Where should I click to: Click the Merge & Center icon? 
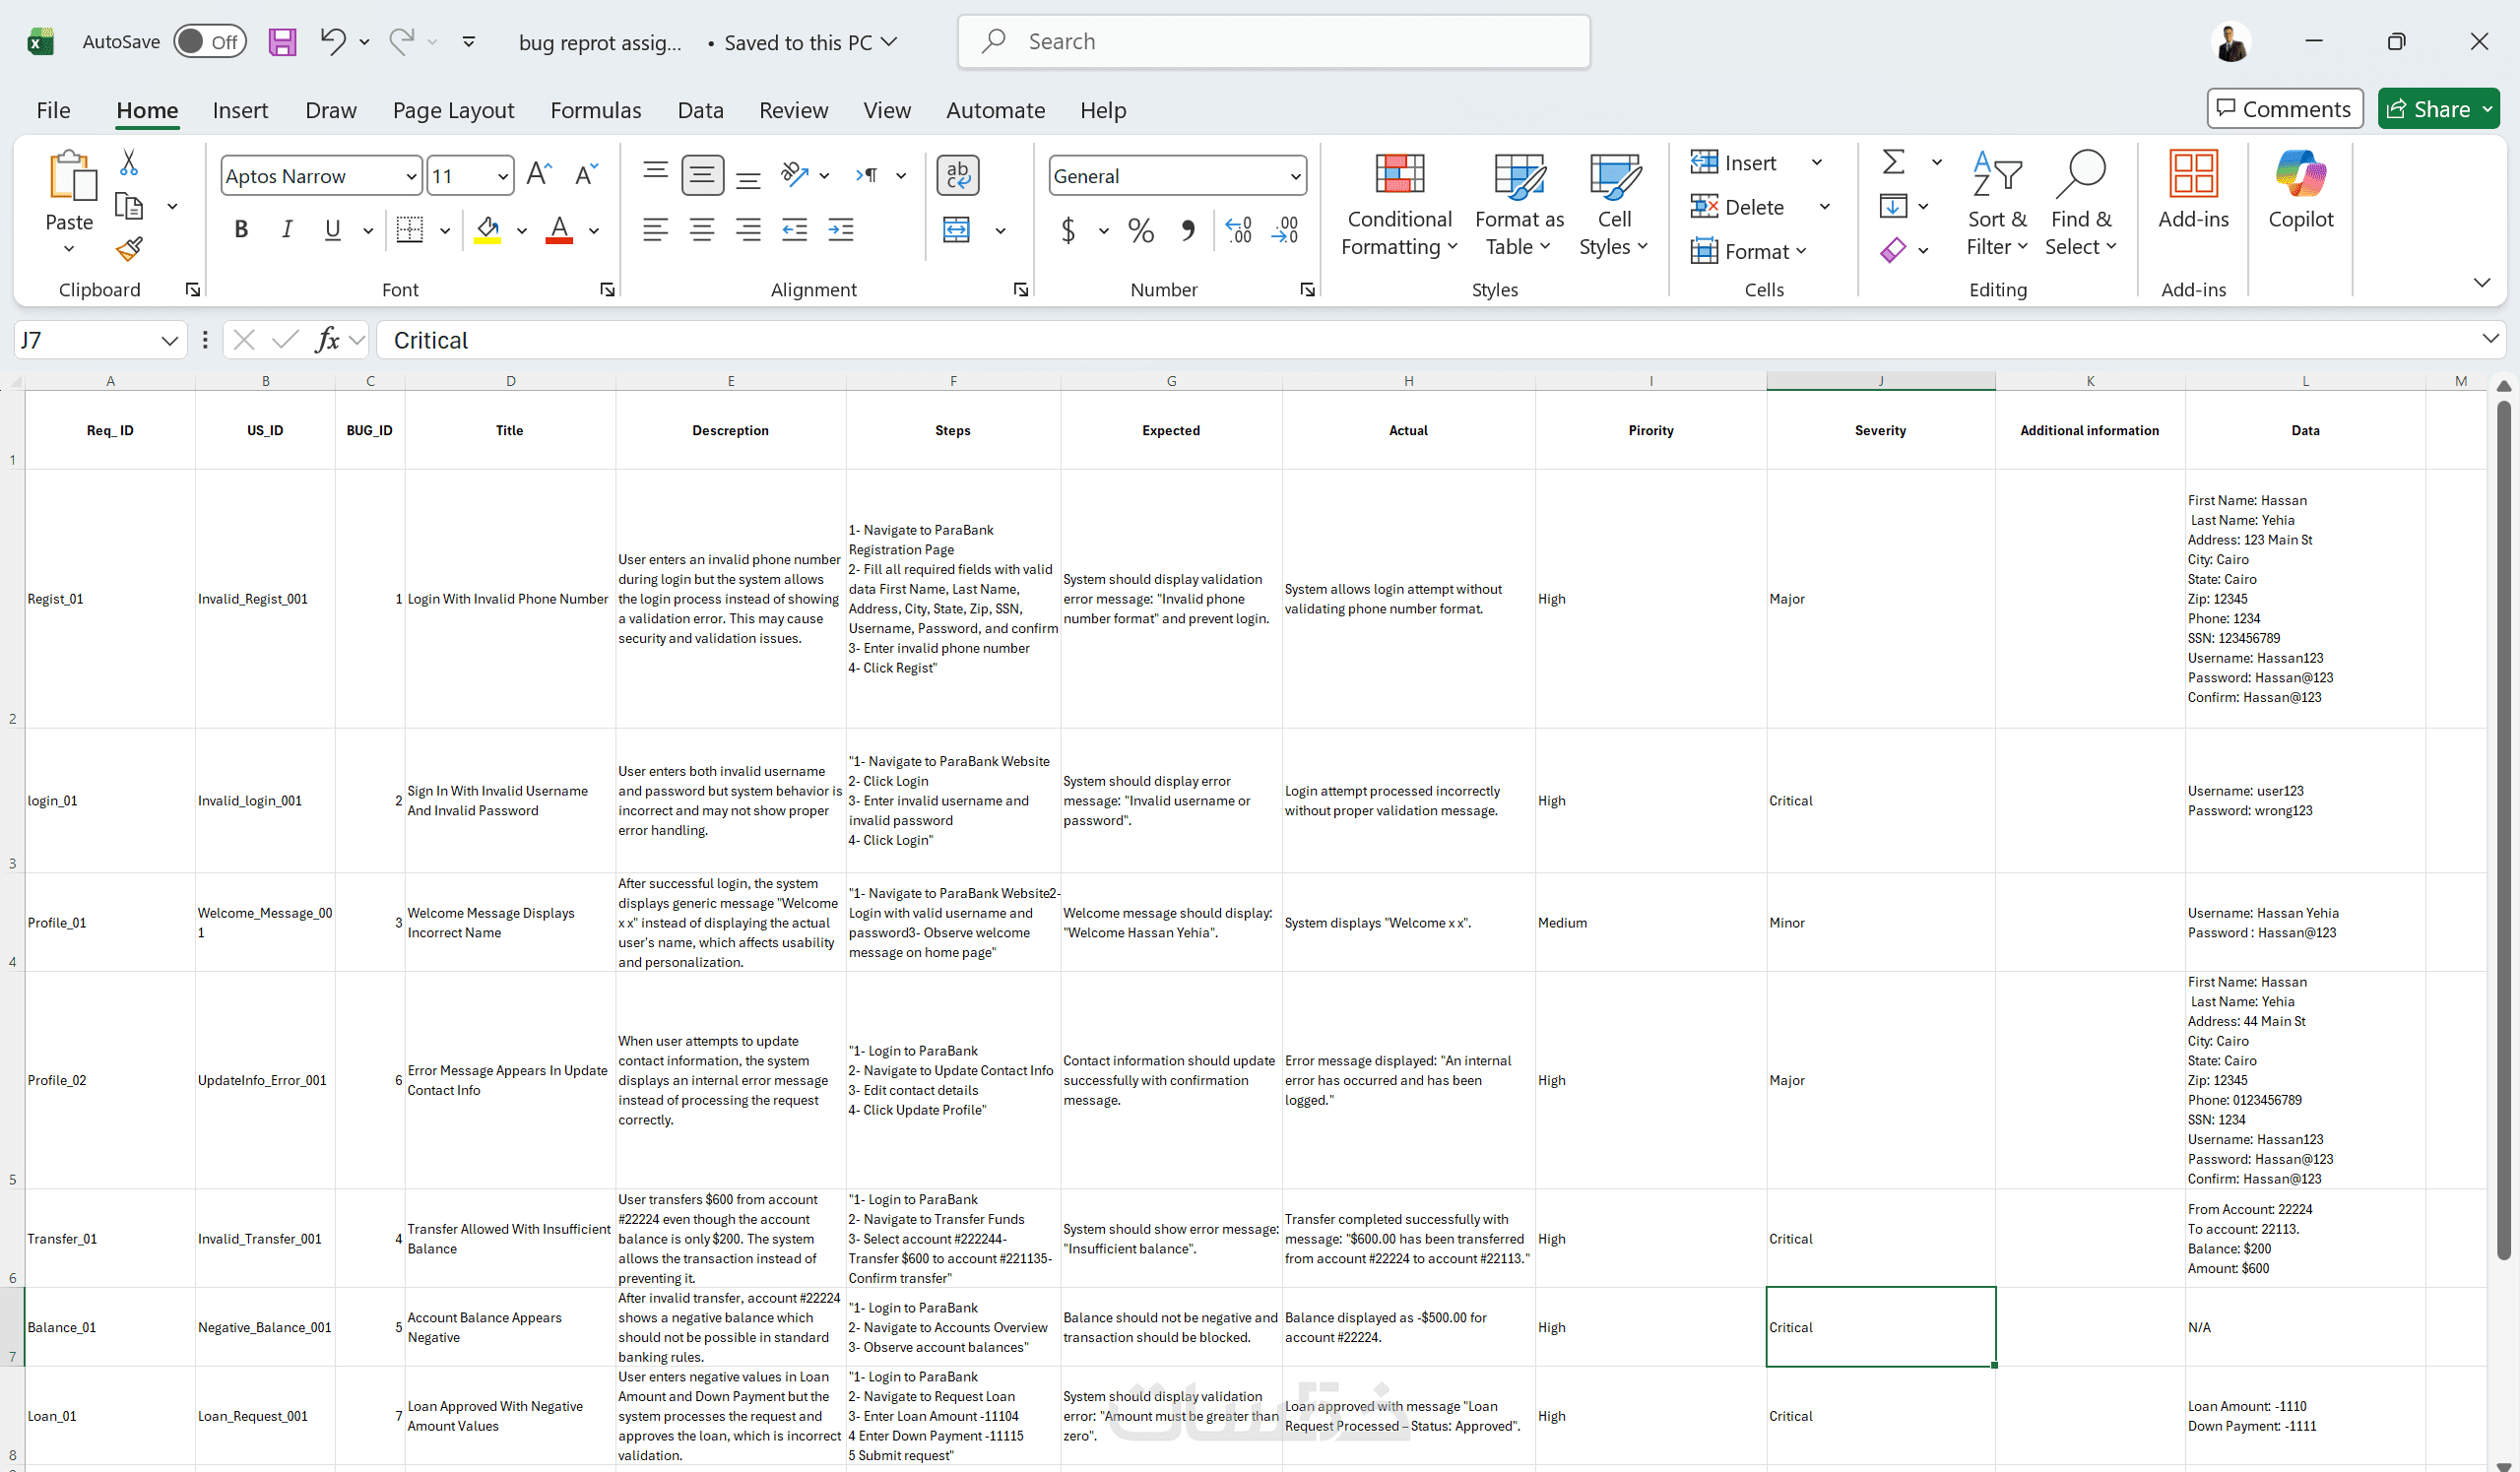point(956,230)
